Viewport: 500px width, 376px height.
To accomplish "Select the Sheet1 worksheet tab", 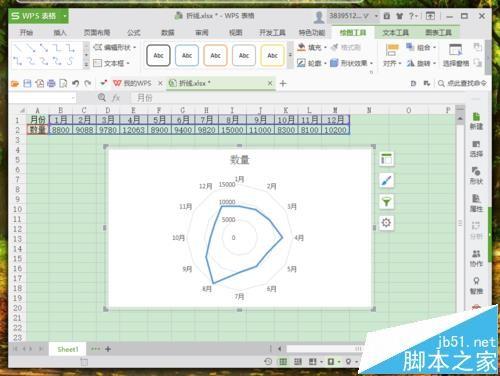I will click(68, 349).
